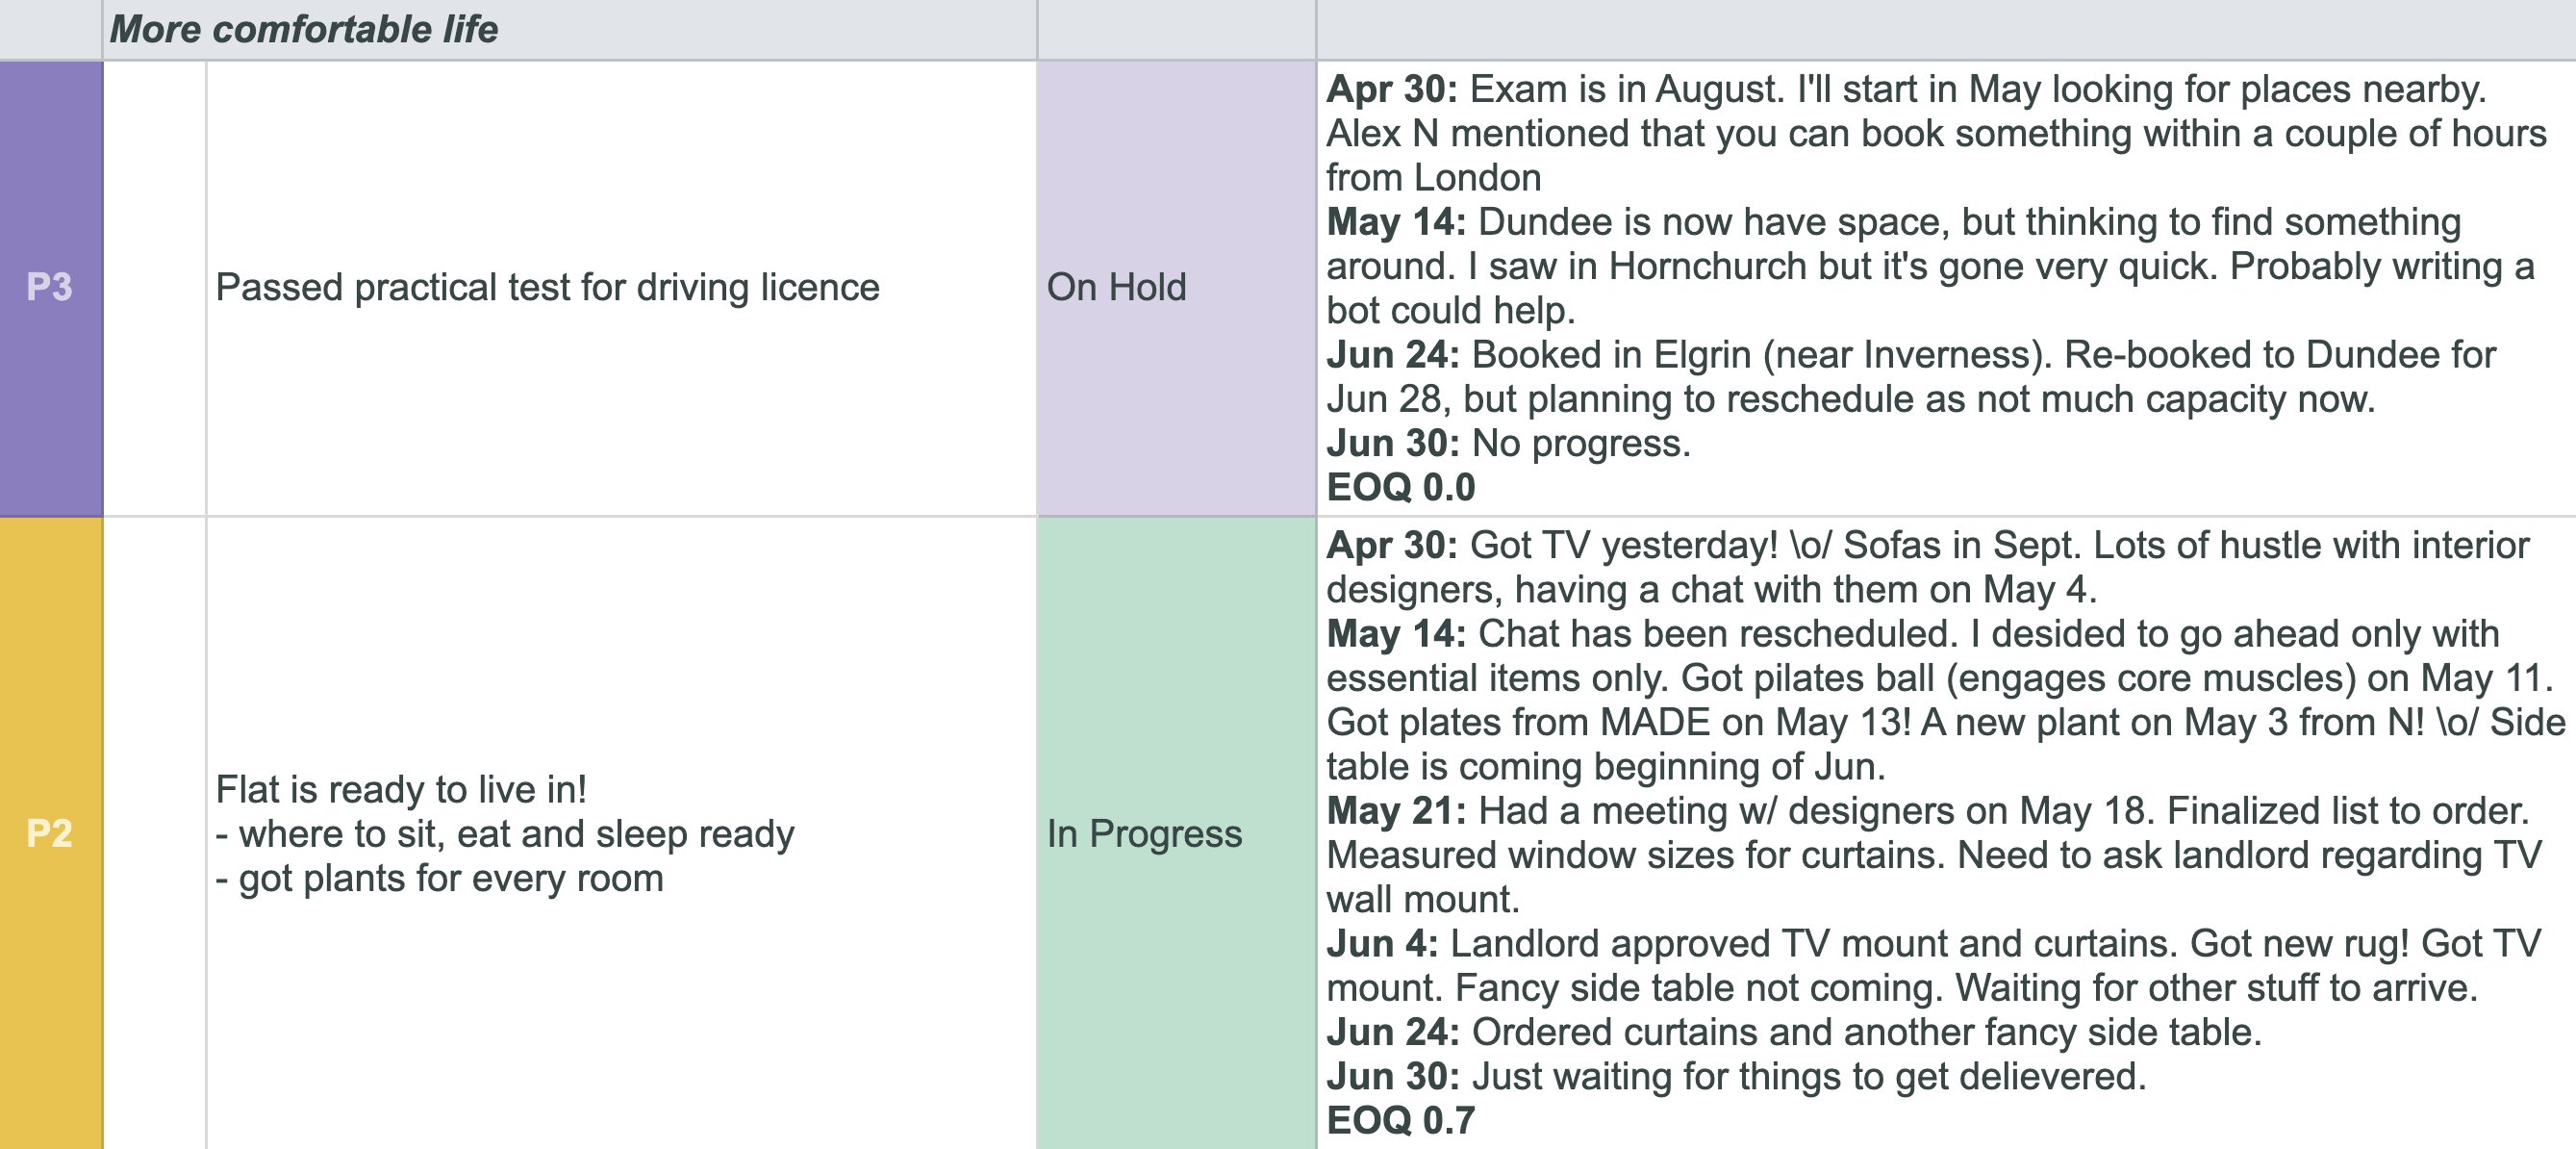This screenshot has height=1149, width=2576.
Task: Select the driving licence practical test cell
Action: (x=621, y=288)
